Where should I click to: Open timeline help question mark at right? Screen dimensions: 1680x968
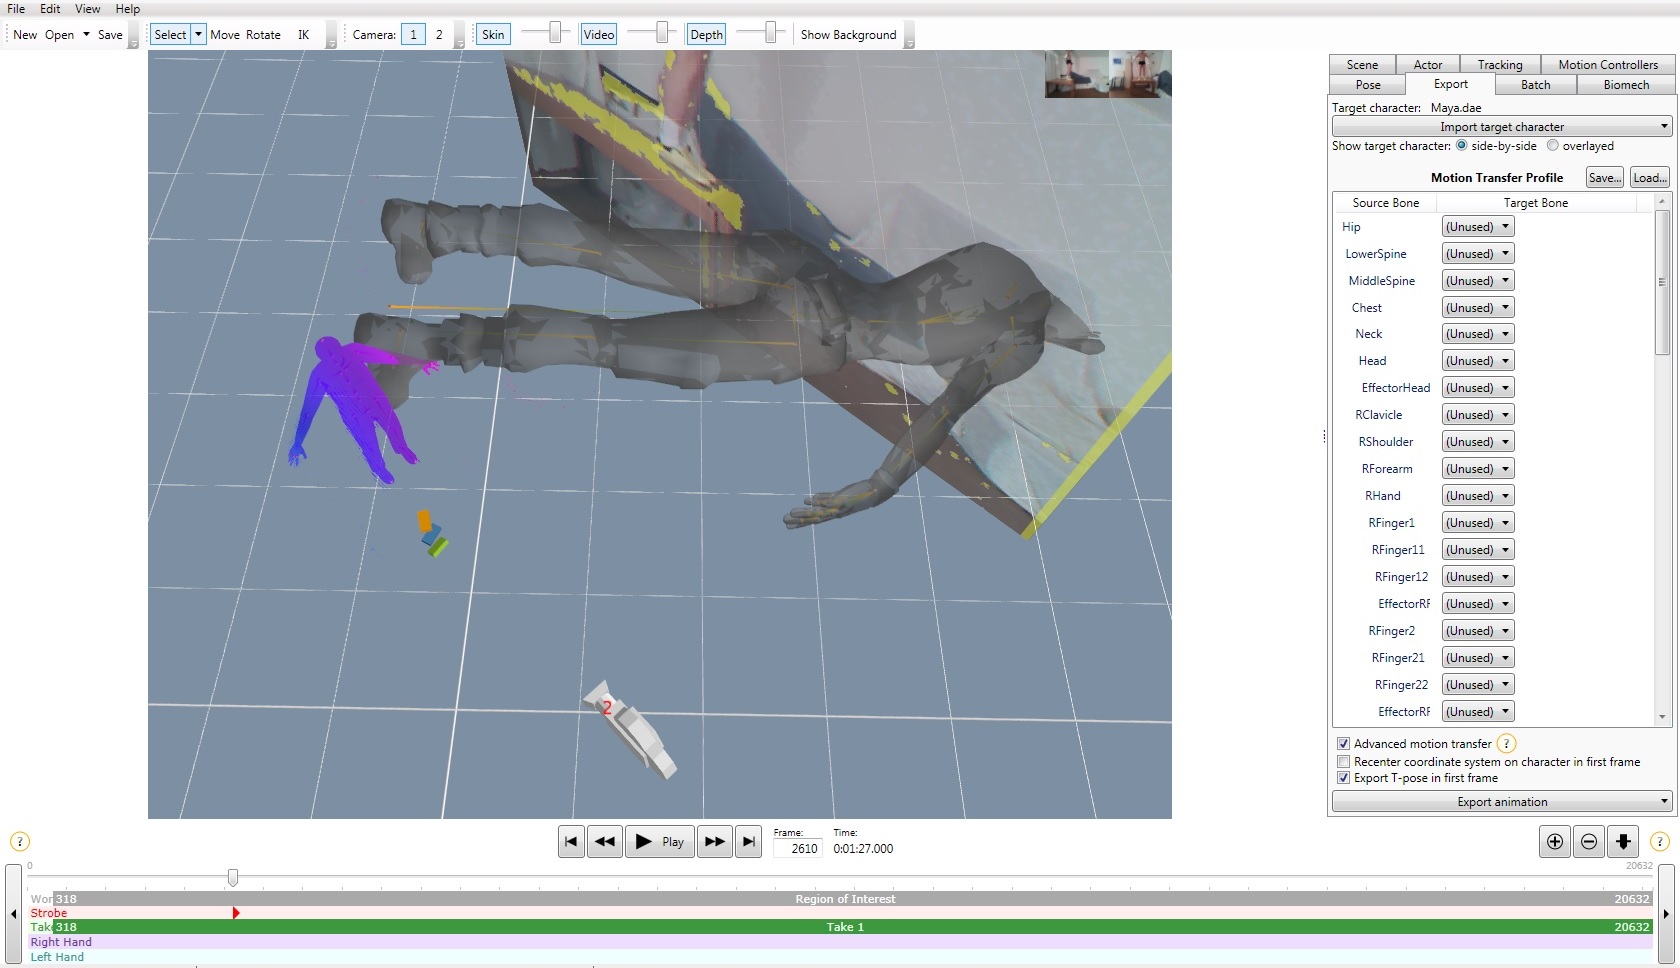point(1659,842)
